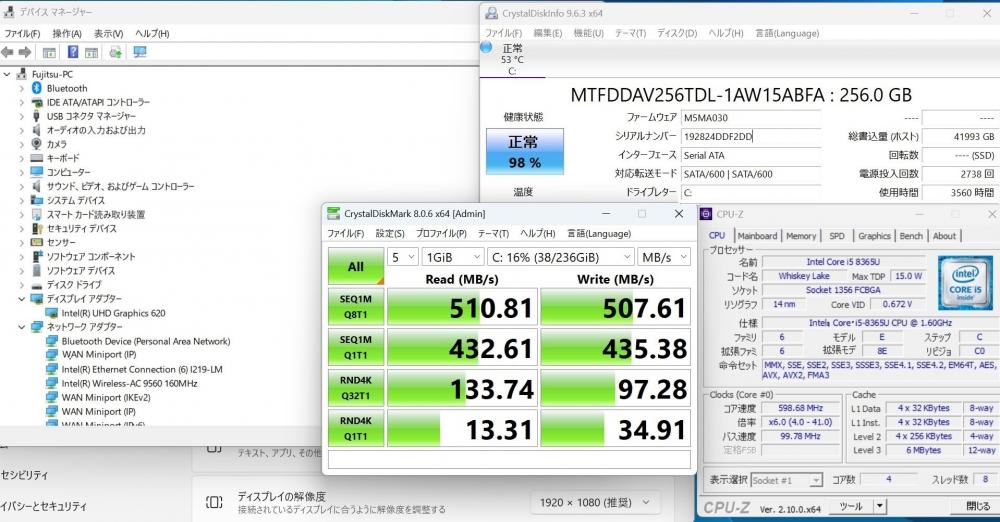1000x522 pixels.
Task: Collapse the ネットワーク アダプター node
Action: 22,327
